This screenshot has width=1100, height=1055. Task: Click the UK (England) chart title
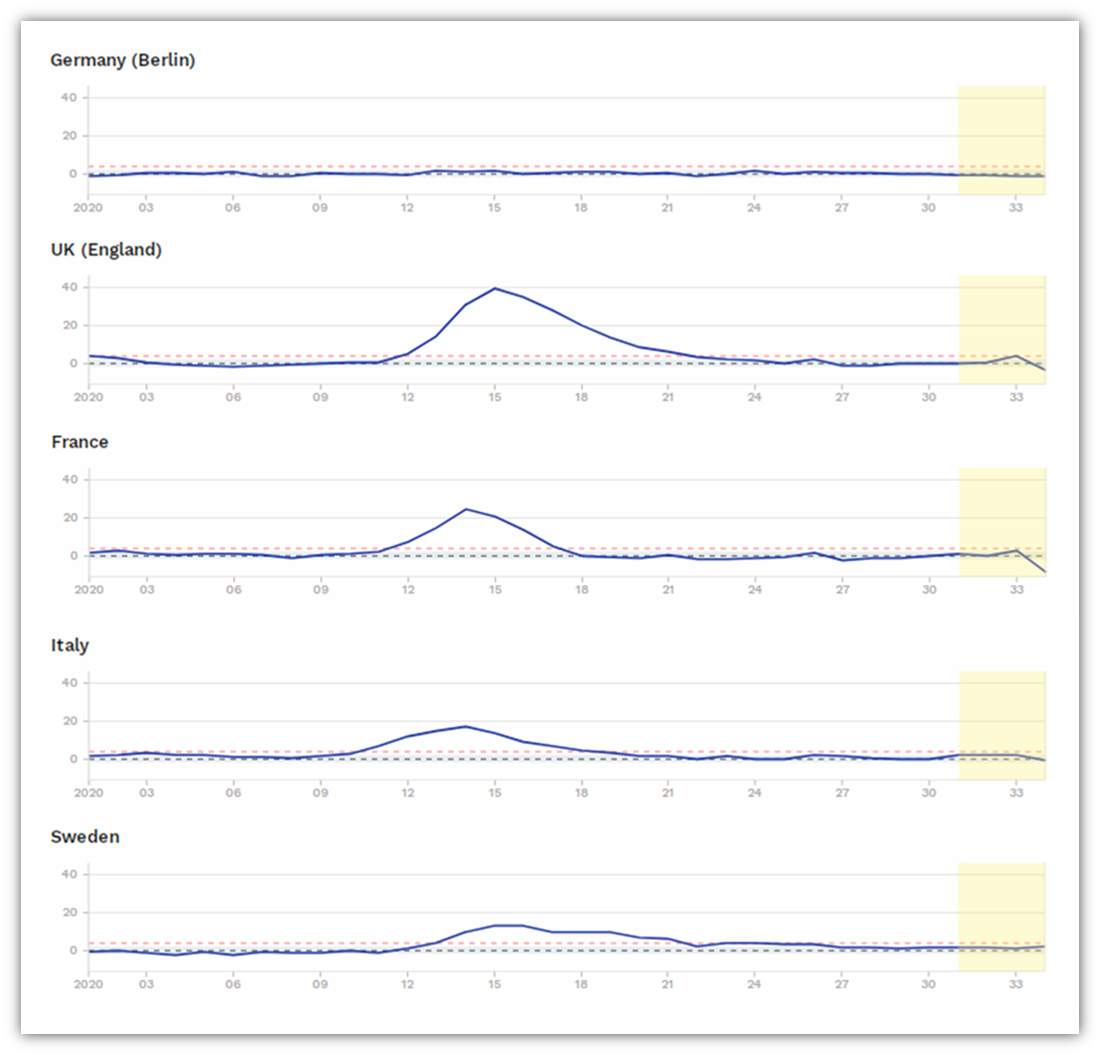click(x=106, y=250)
